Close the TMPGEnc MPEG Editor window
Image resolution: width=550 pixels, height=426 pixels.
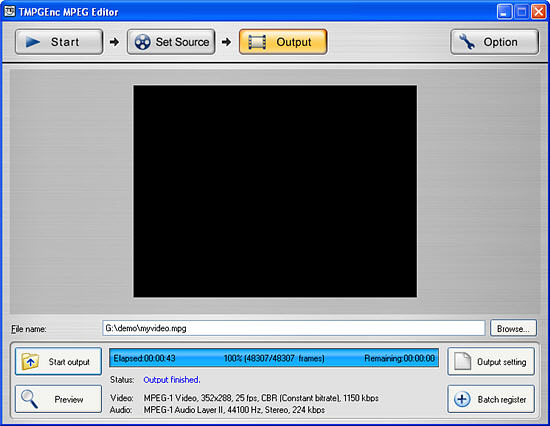538,12
